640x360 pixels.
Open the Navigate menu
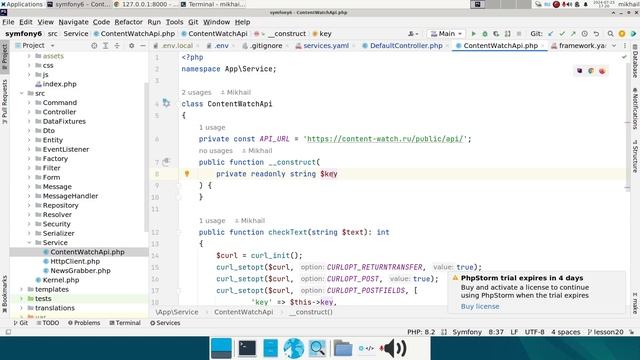(73, 22)
